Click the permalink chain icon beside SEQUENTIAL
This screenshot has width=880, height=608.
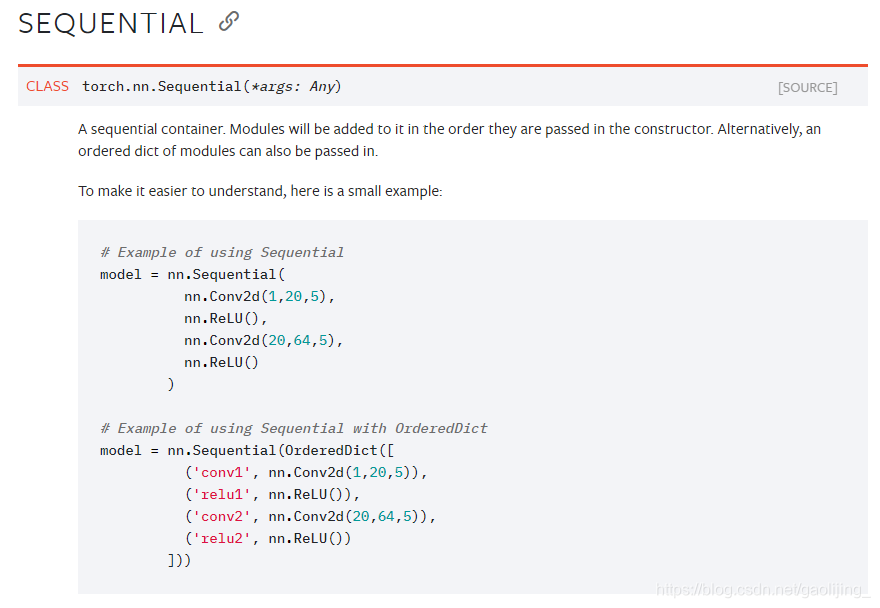point(229,22)
